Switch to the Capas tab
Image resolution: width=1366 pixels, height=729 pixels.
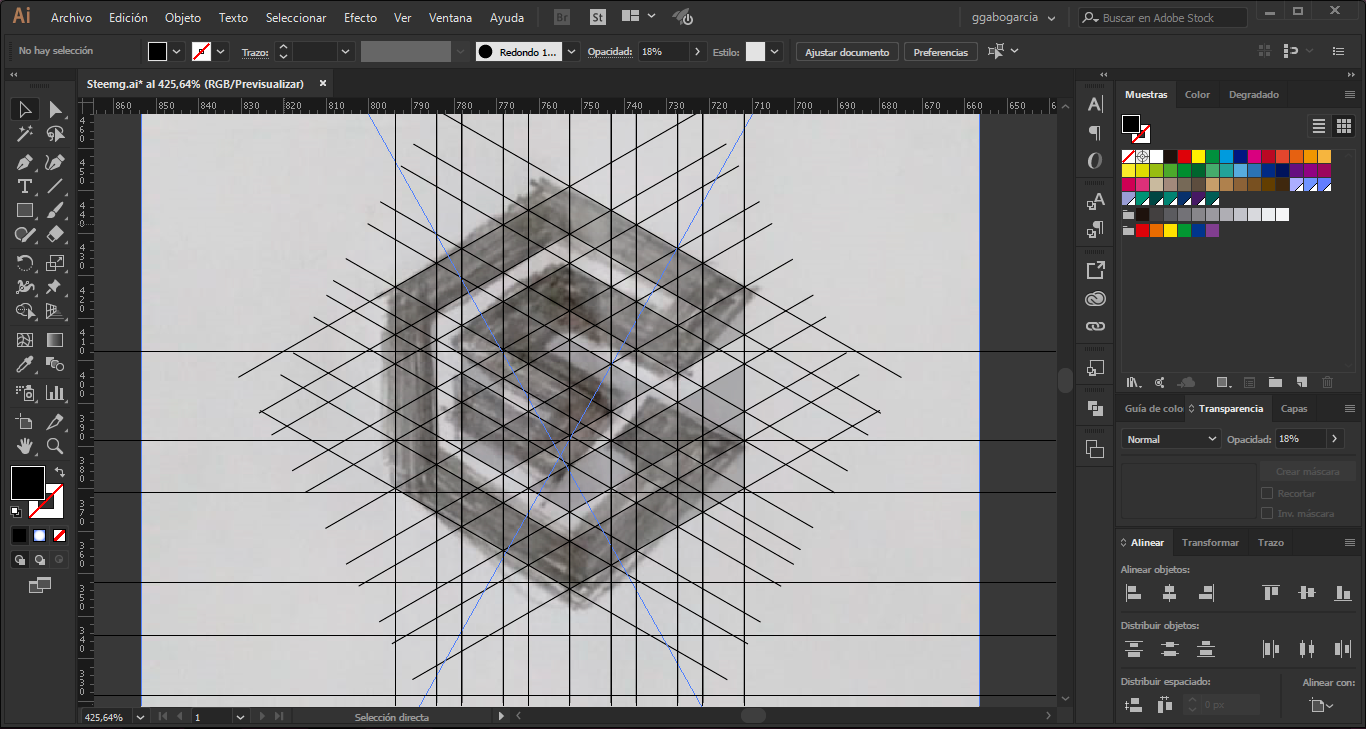tap(1293, 408)
